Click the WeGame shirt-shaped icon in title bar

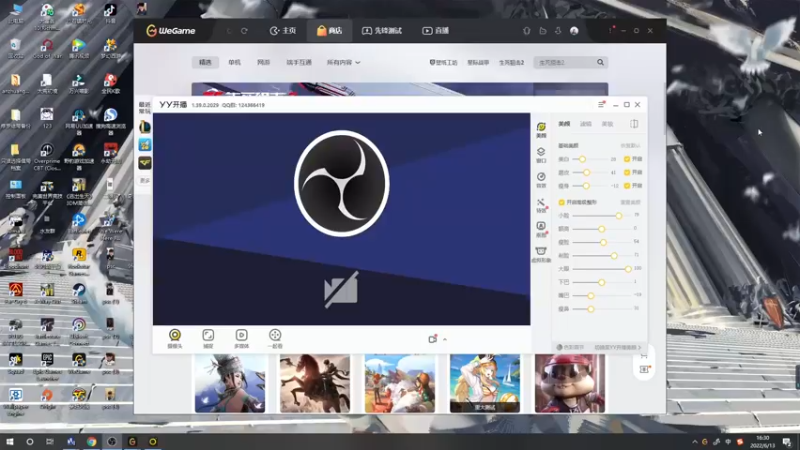[x=527, y=31]
